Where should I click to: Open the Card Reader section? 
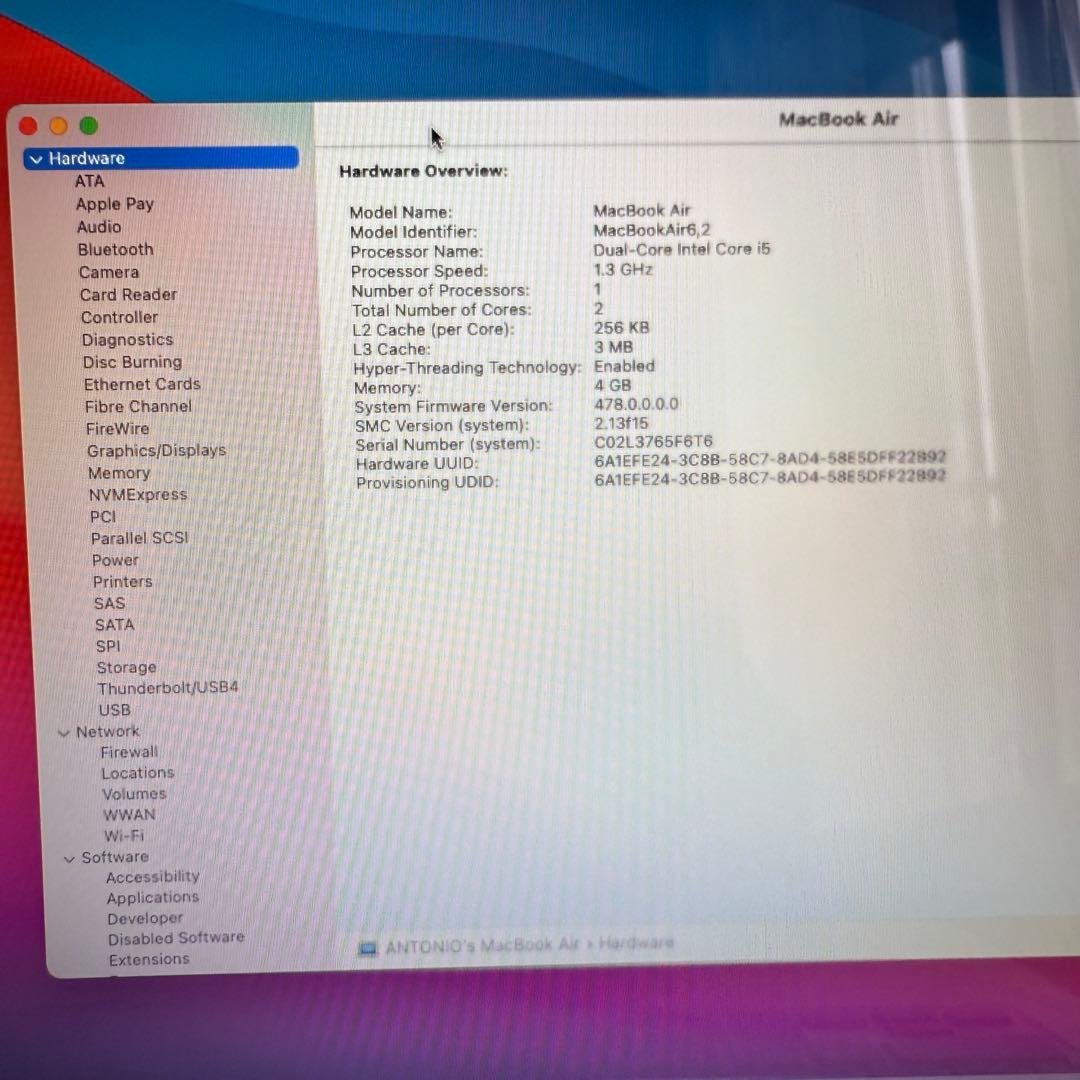pyautogui.click(x=128, y=294)
